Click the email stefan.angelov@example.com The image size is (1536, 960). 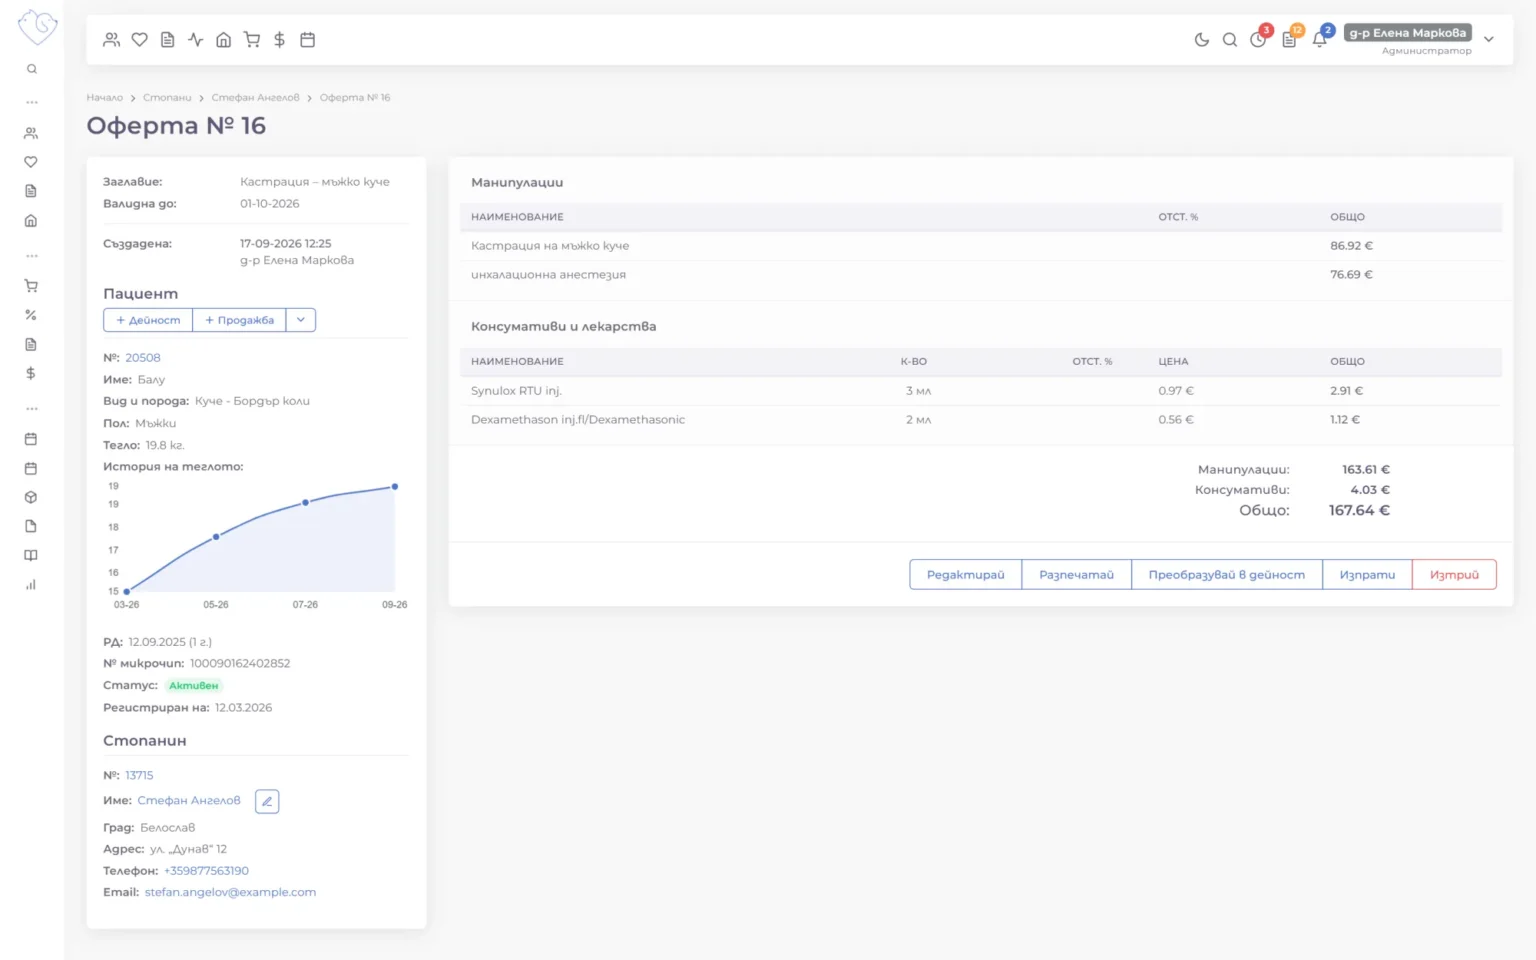[x=230, y=893]
